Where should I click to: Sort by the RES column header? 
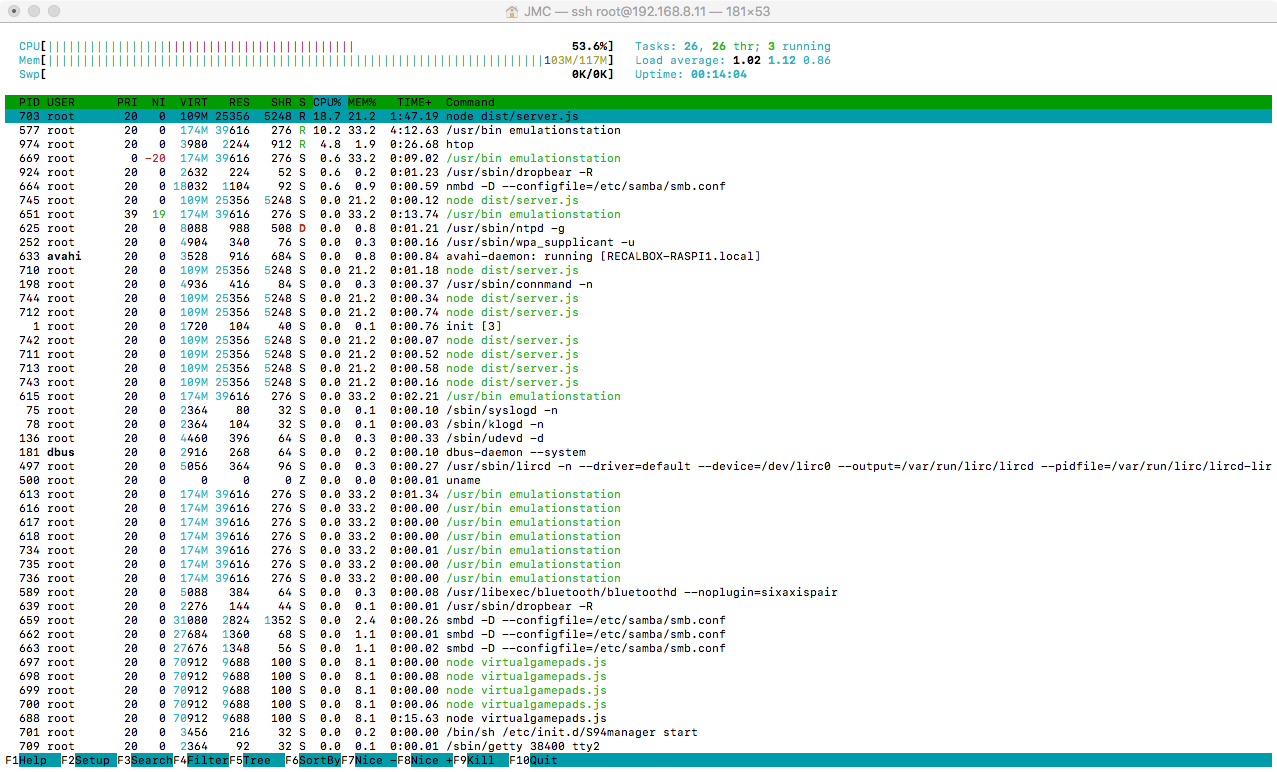click(x=239, y=102)
